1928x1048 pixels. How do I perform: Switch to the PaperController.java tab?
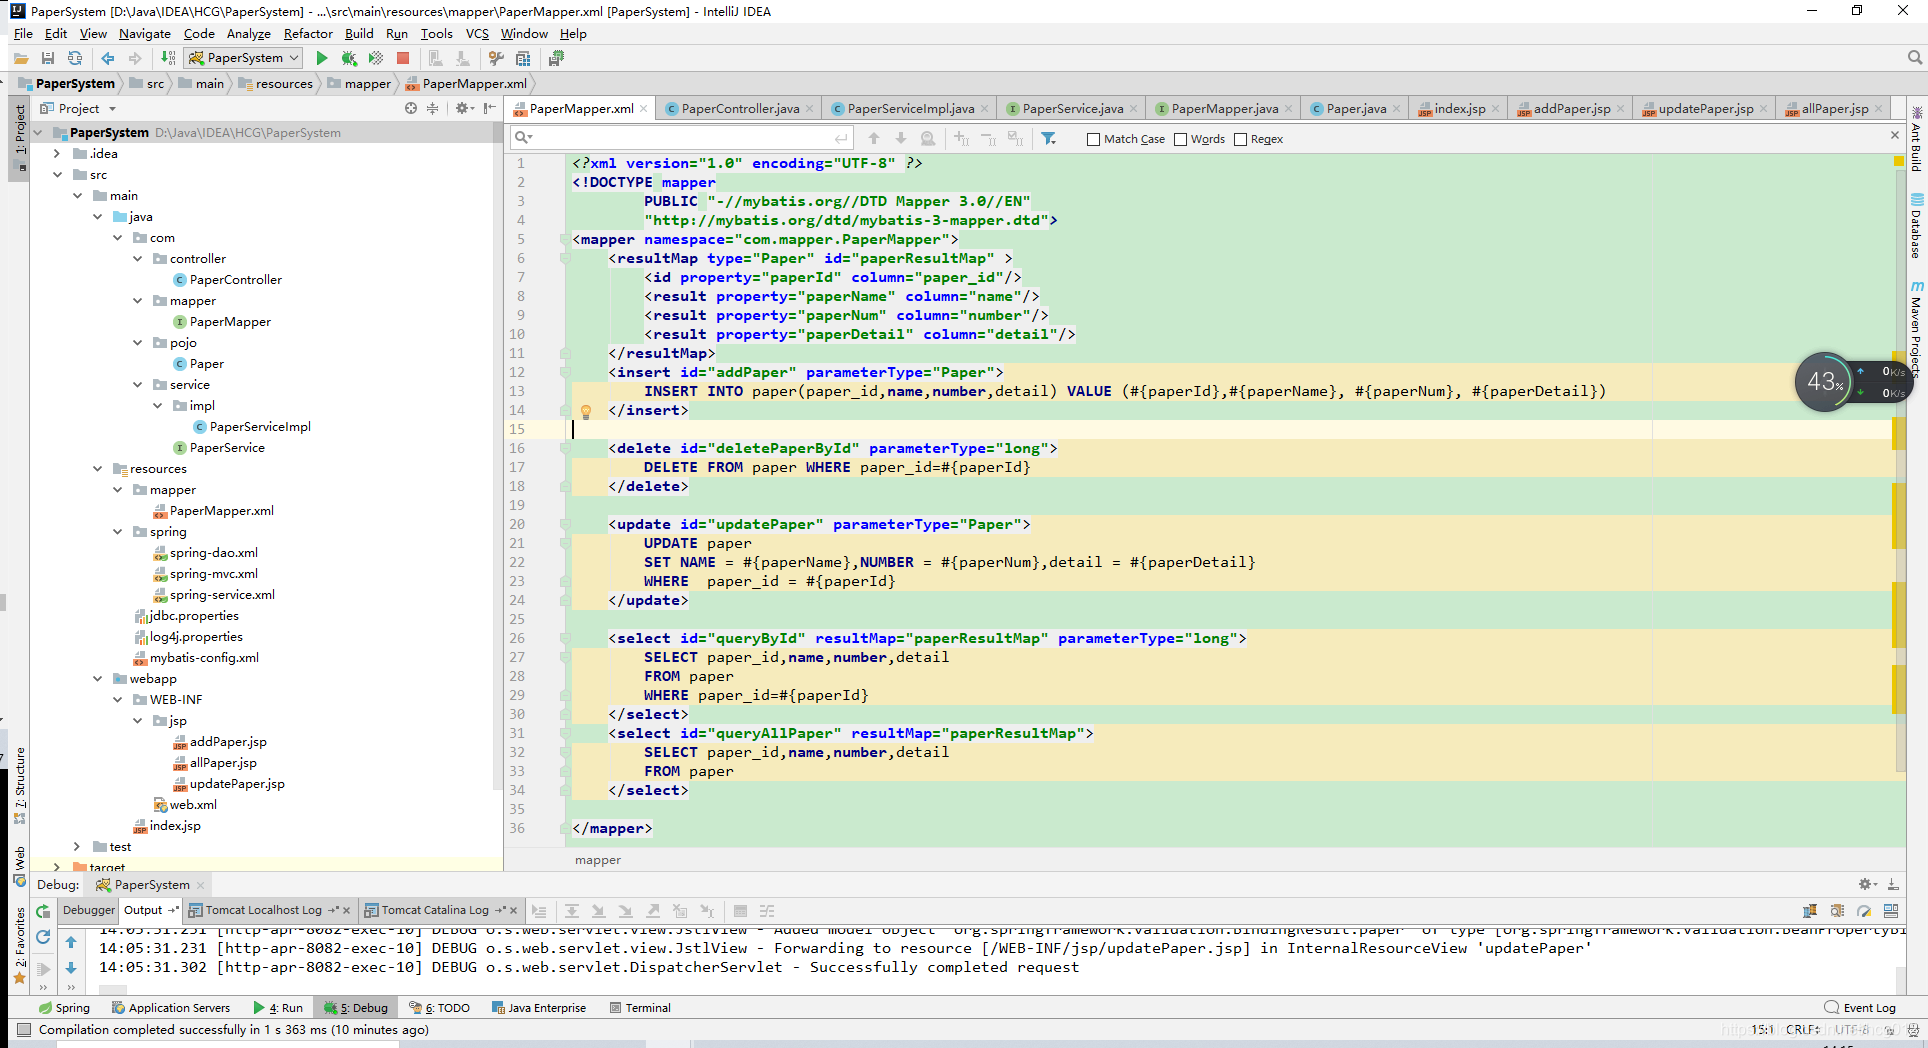point(740,109)
